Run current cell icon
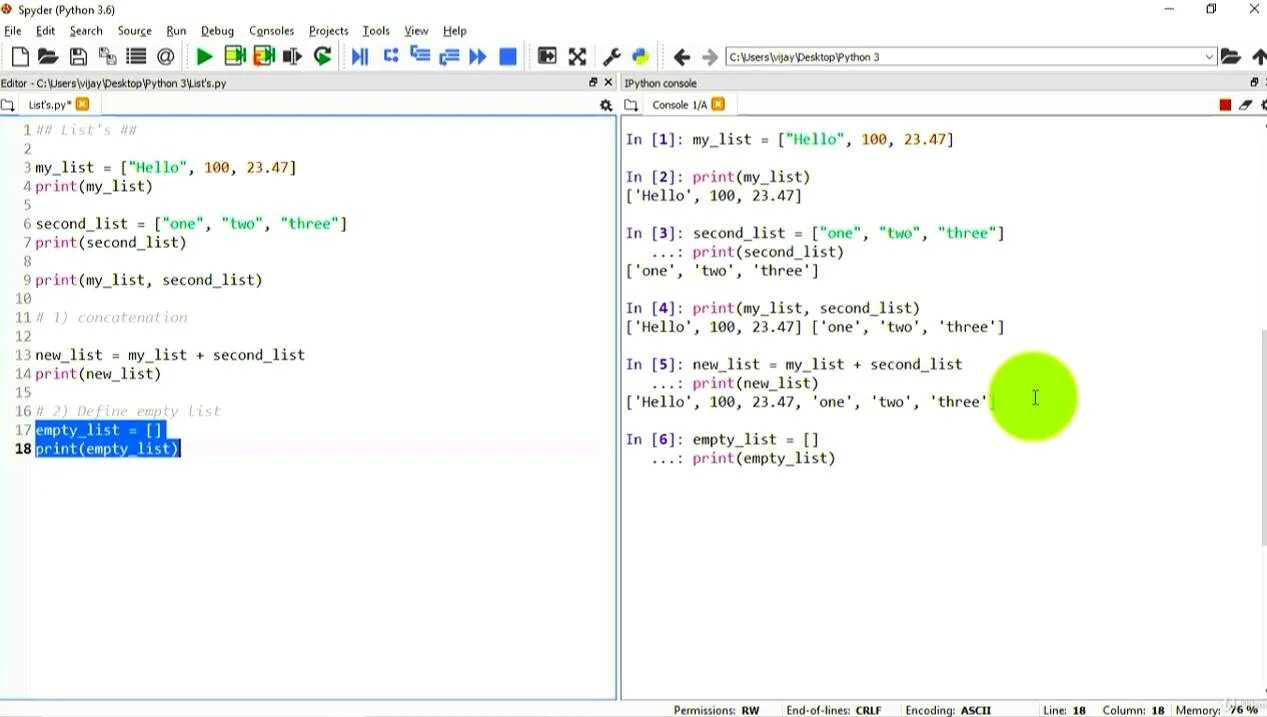The image size is (1267, 717). point(235,57)
